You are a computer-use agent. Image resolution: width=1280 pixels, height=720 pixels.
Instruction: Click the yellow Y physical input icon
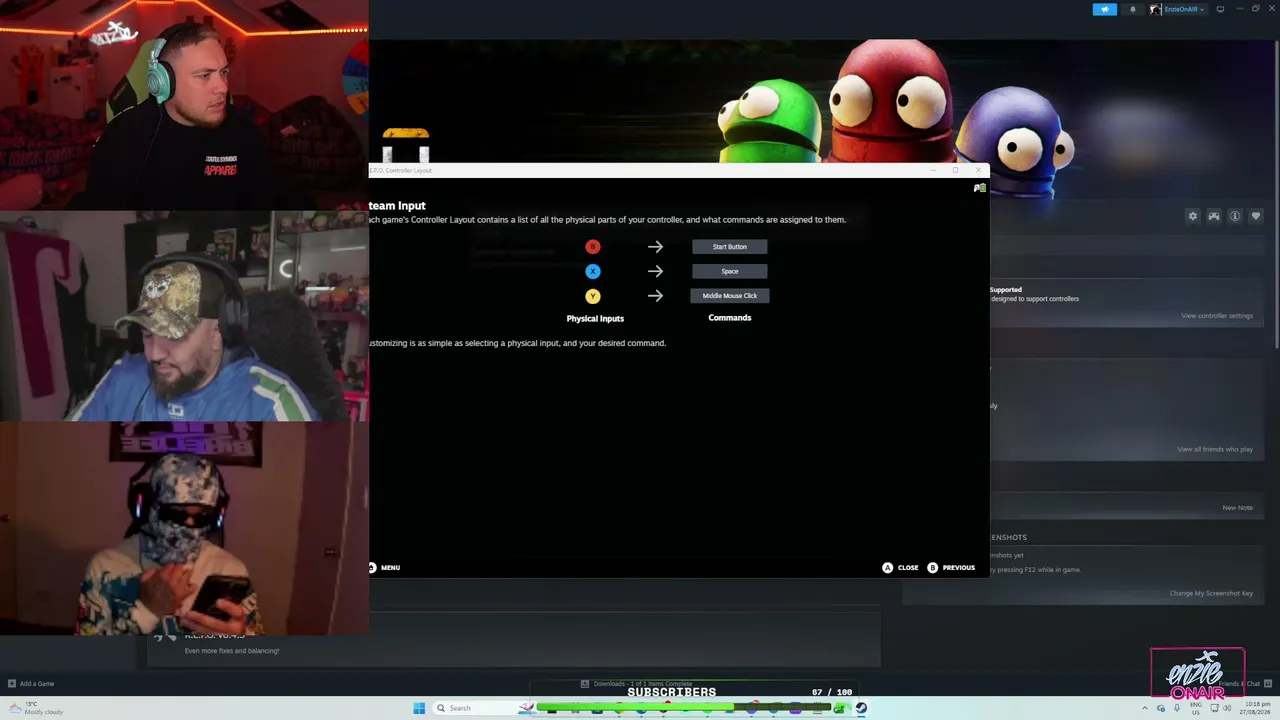pos(593,296)
